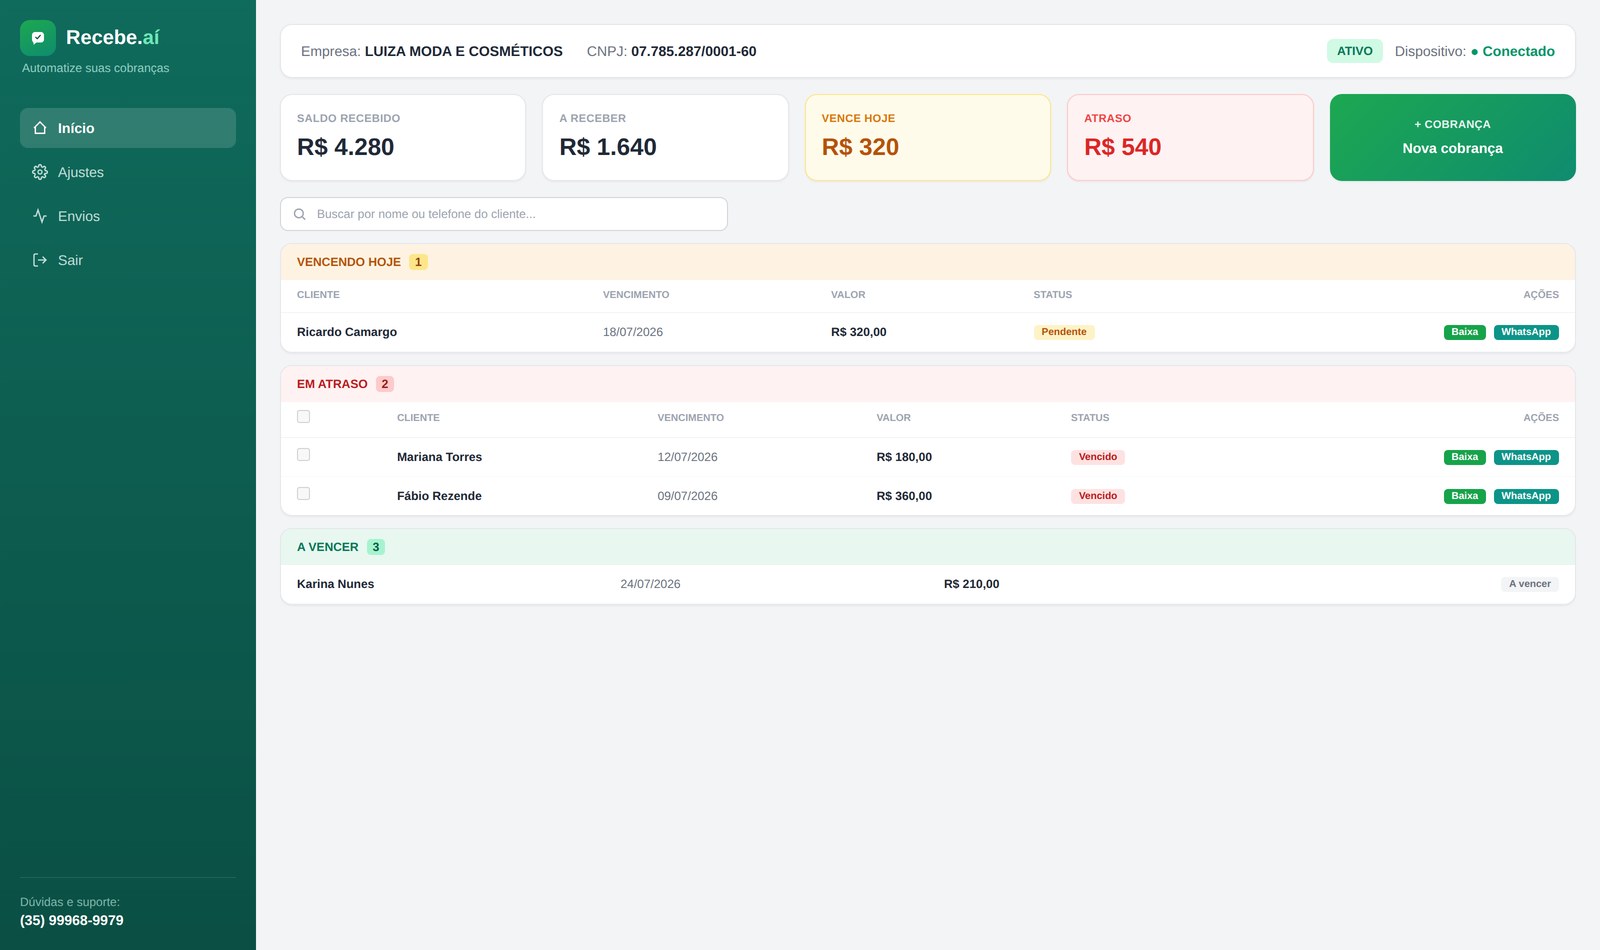Image resolution: width=1600 pixels, height=950 pixels.
Task: Click the Nova cobrança button
Action: point(1453,138)
